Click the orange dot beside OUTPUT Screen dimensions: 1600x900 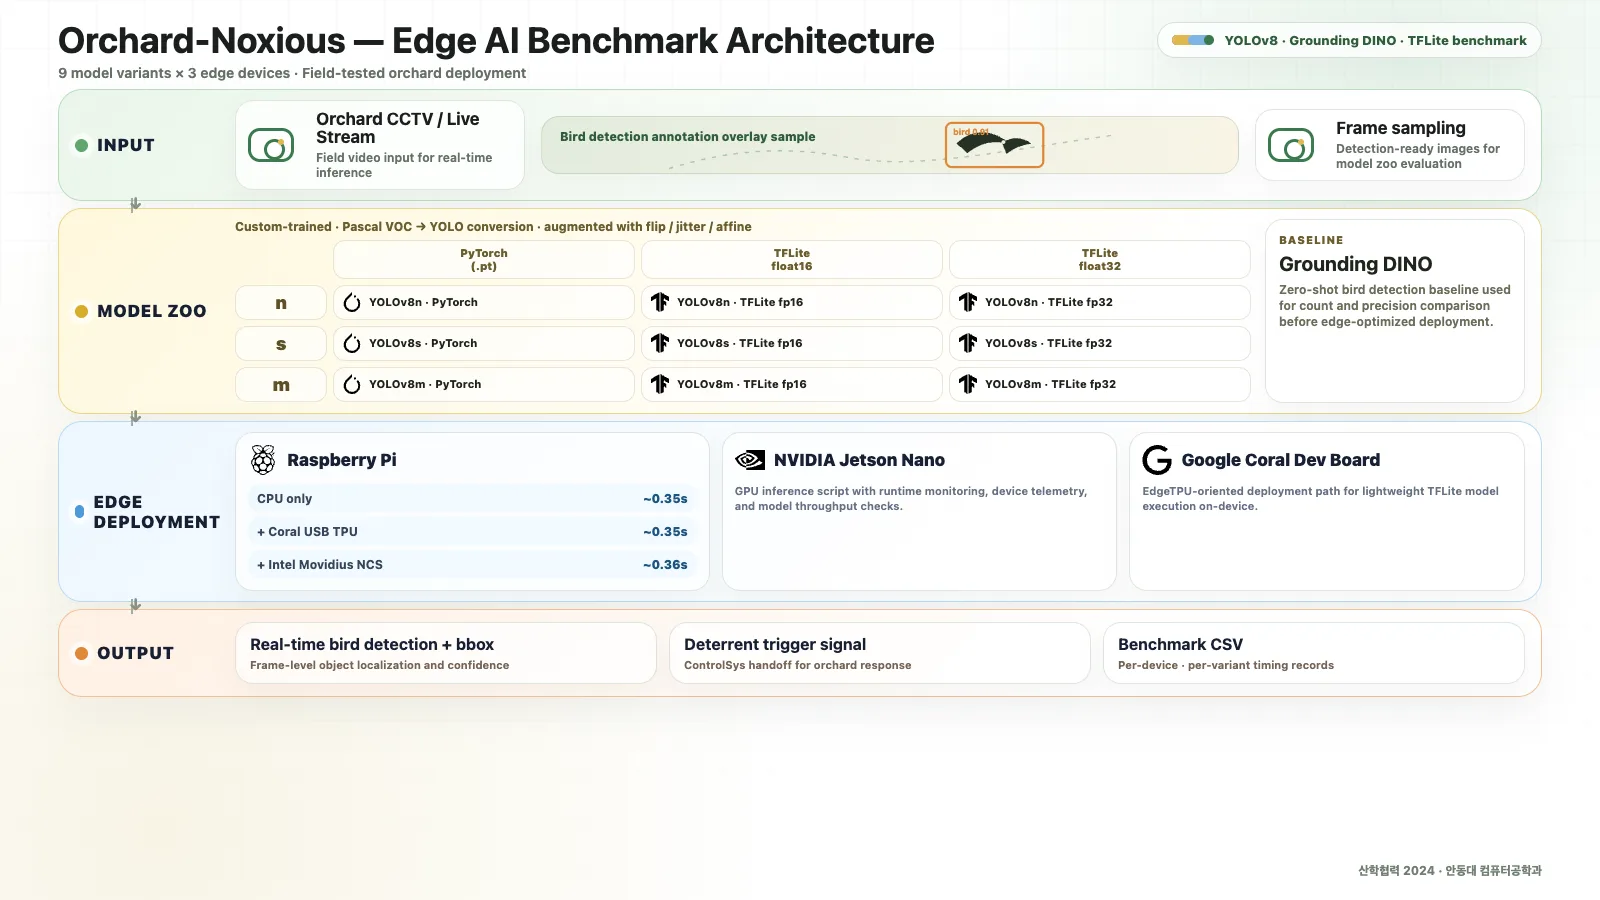click(x=82, y=653)
